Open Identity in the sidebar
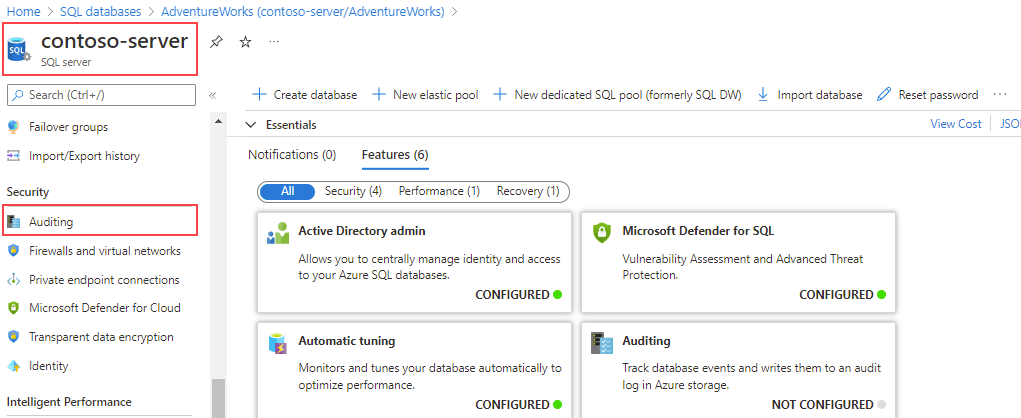This screenshot has width=1021, height=418. 48,366
